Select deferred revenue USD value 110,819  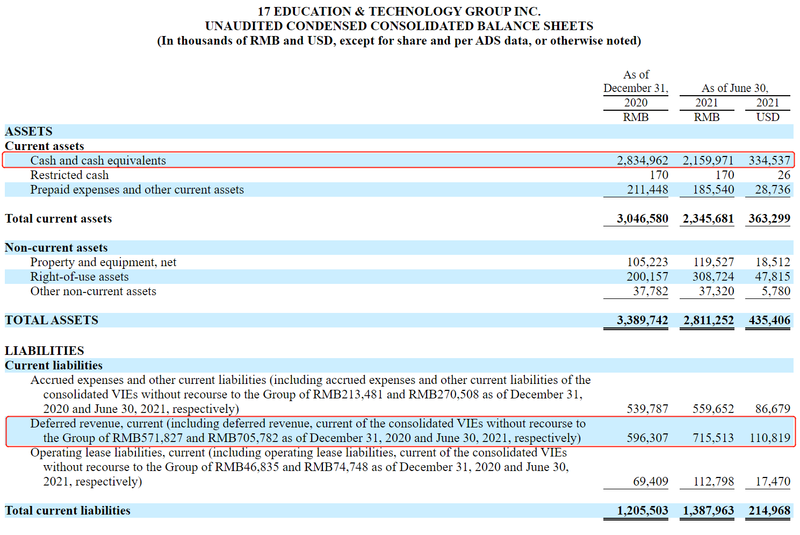pyautogui.click(x=769, y=438)
